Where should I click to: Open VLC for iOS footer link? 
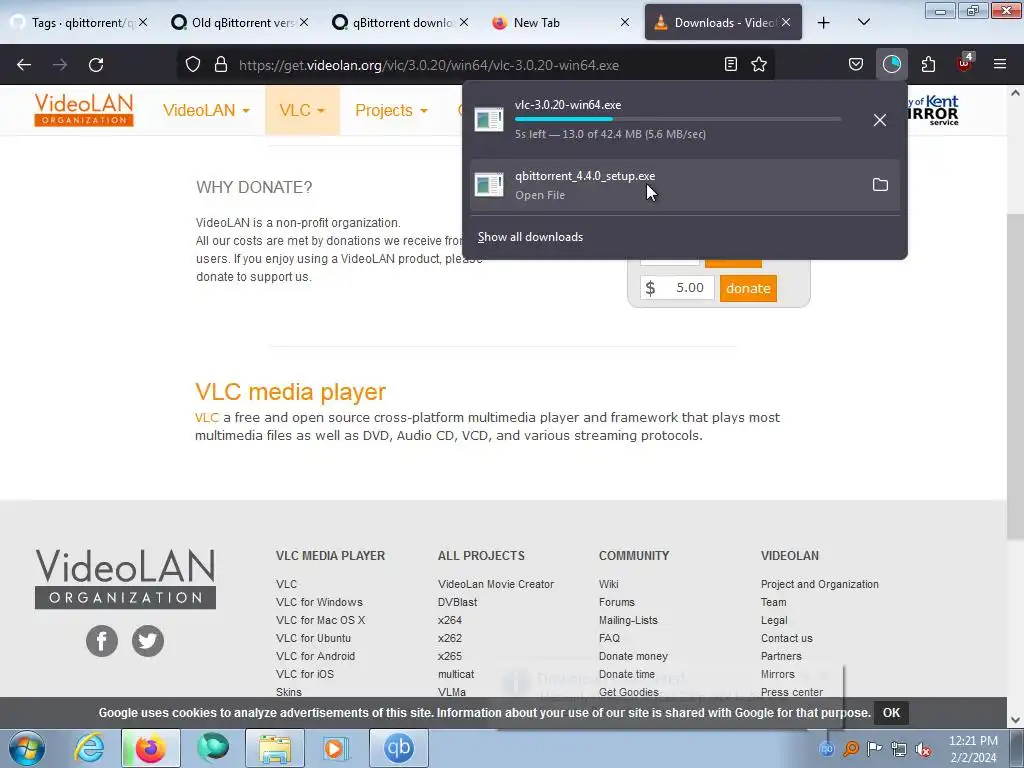tap(305, 674)
